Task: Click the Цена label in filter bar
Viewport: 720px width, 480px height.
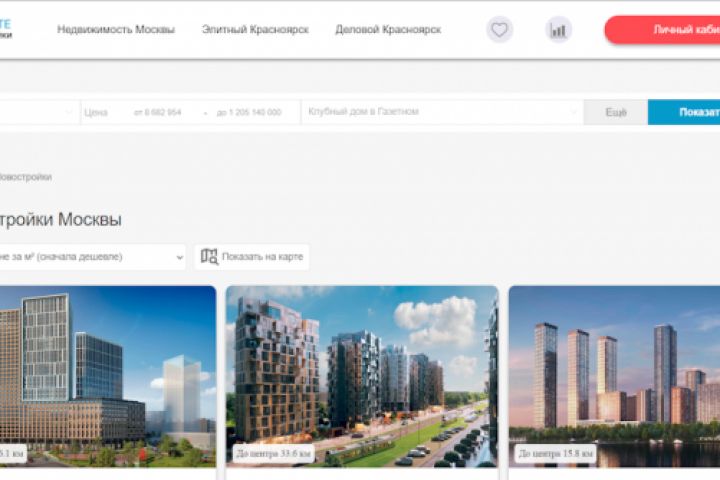Action: coord(96,113)
